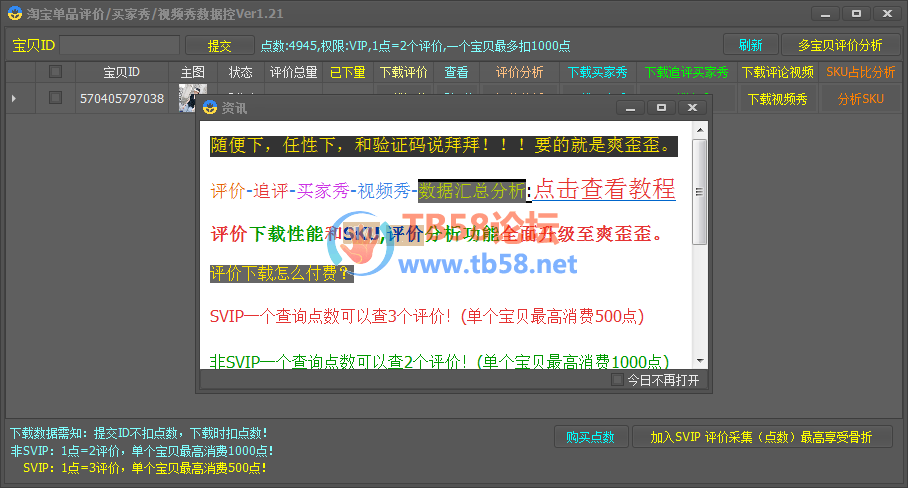The width and height of the screenshot is (908, 488).
Task: Click the 刷新 button
Action: point(750,45)
